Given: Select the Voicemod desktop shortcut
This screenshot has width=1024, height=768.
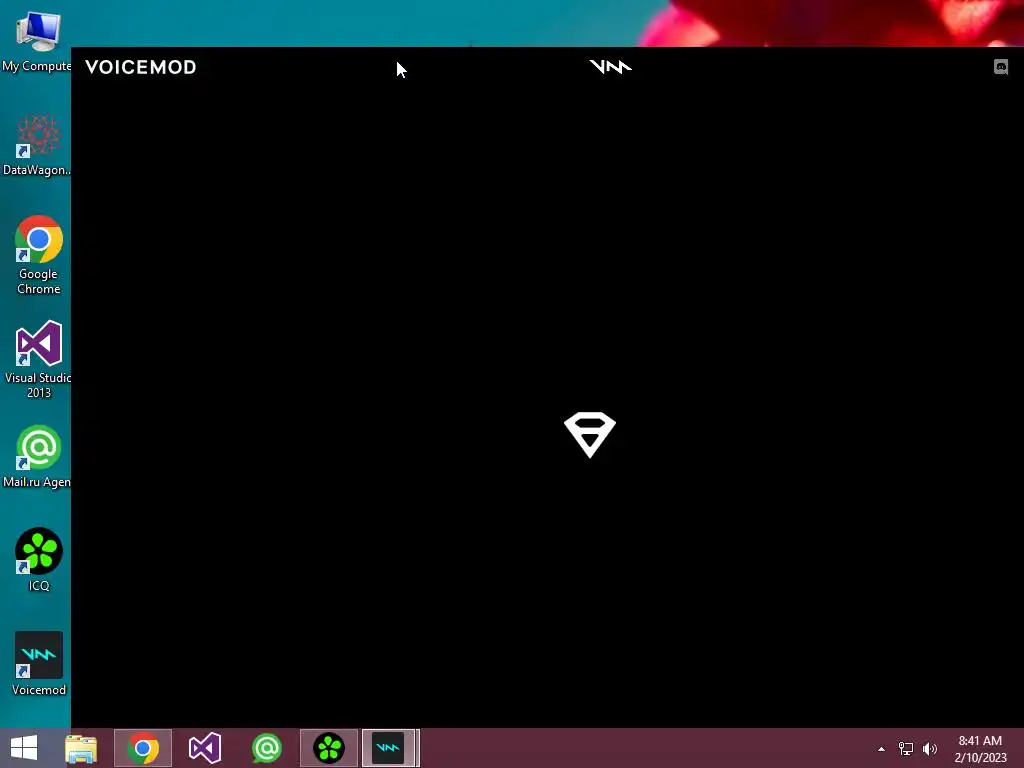Looking at the screenshot, I should click(39, 664).
